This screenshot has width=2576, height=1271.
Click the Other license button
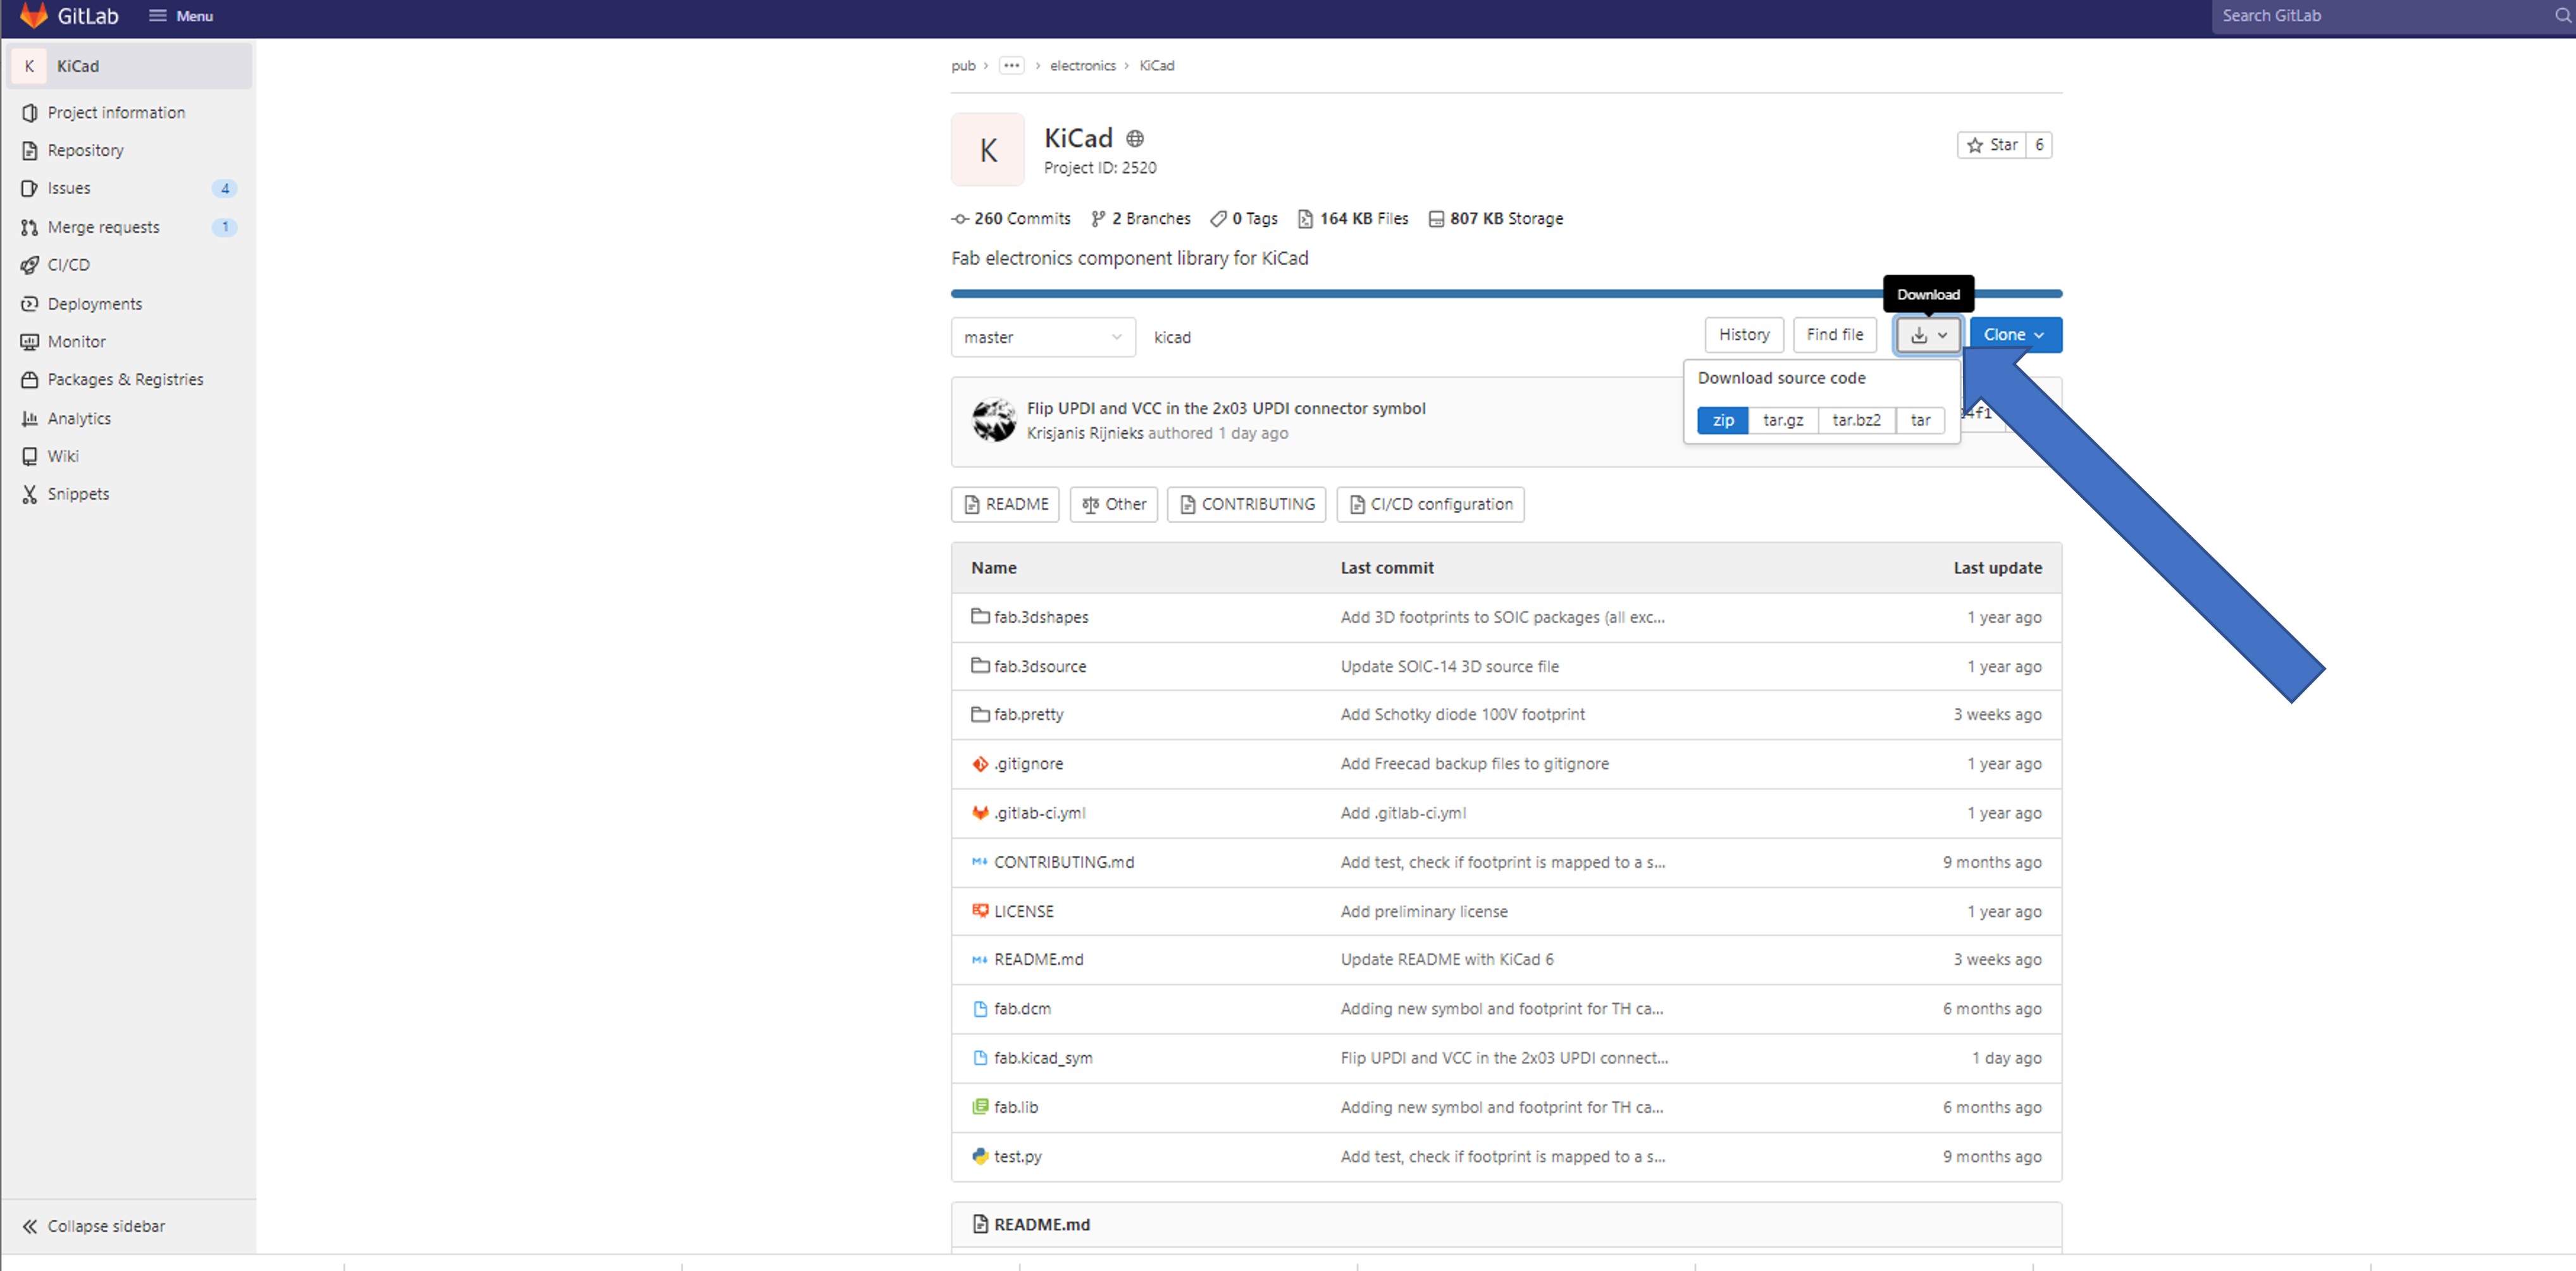tap(1114, 505)
